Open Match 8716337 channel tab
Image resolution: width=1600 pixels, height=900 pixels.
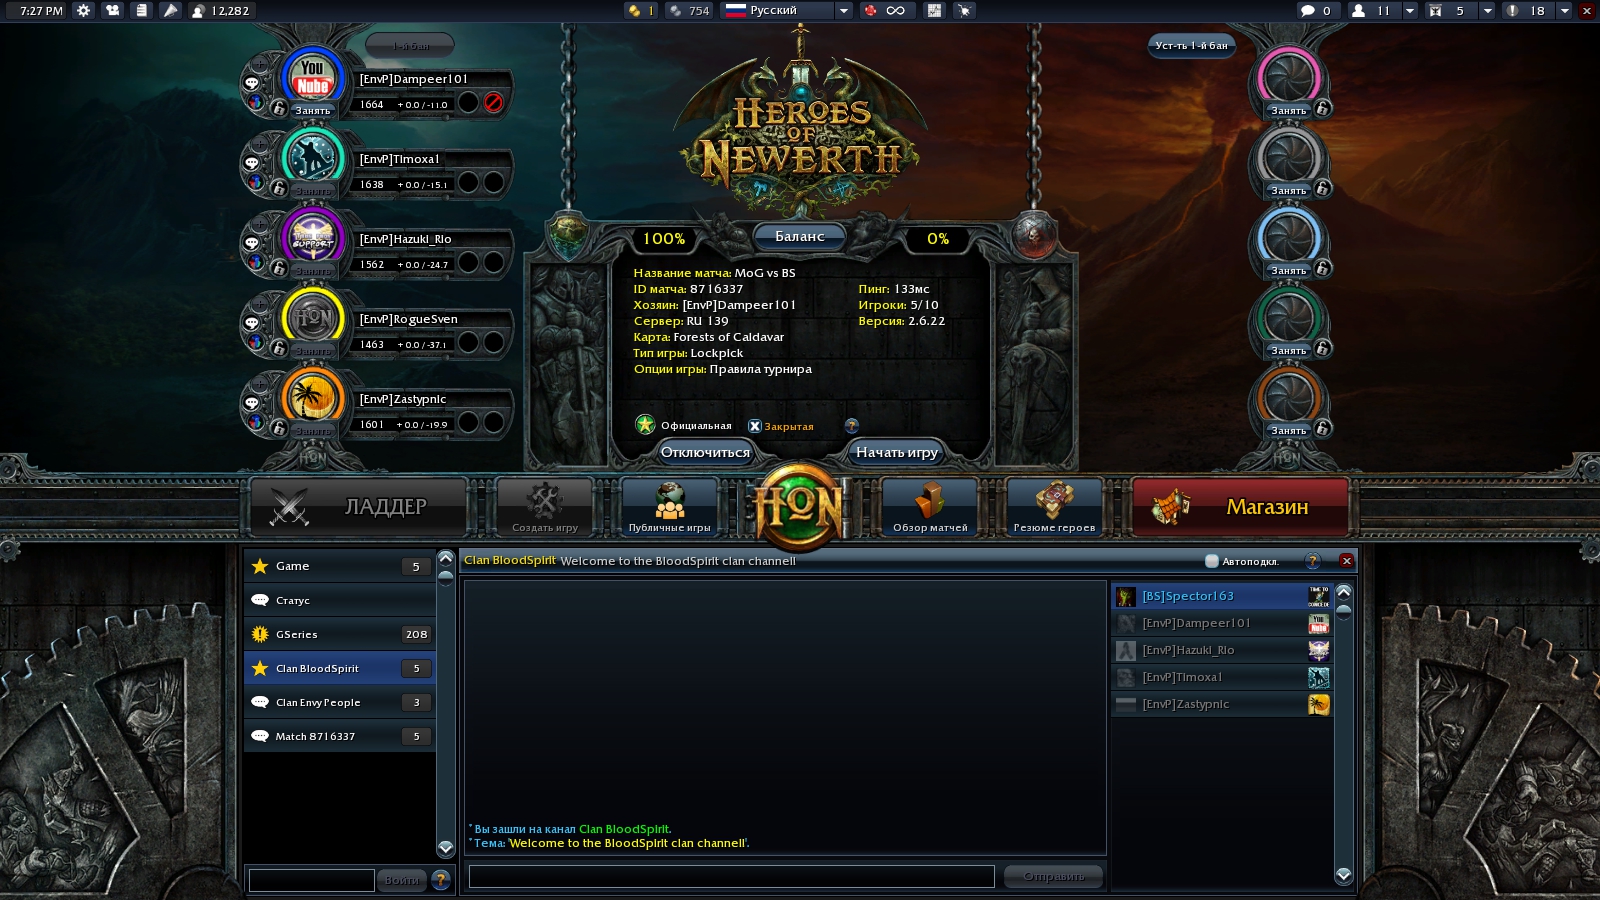[x=340, y=736]
